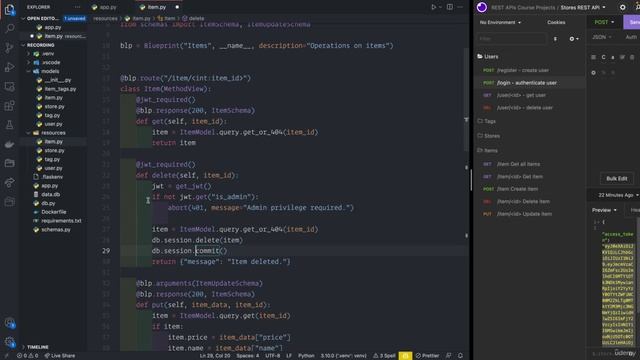Click resources in the breadcrumb path
640x360 pixels.
(105, 18)
